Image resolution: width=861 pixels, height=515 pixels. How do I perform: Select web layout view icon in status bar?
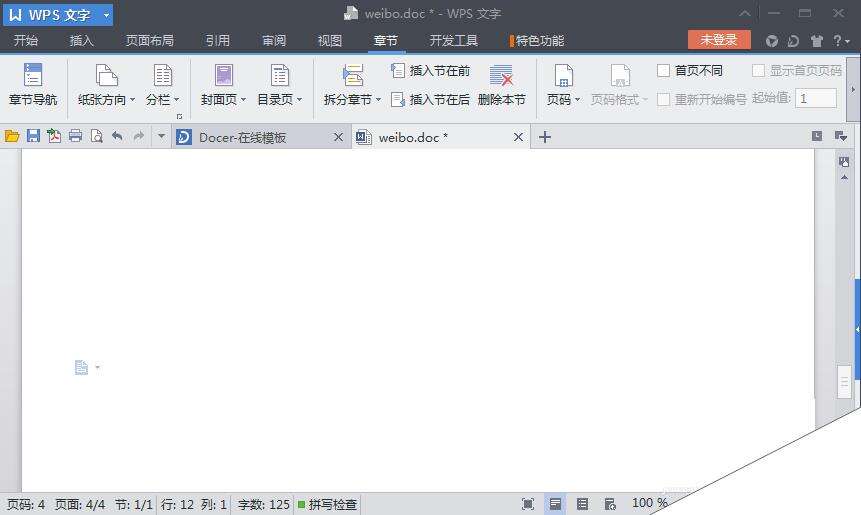pyautogui.click(x=610, y=503)
